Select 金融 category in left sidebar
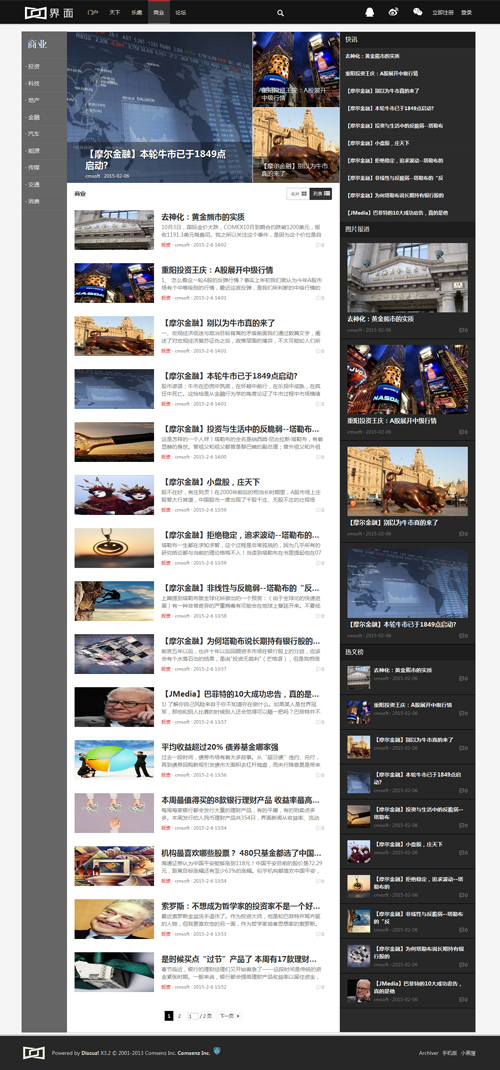 34,117
